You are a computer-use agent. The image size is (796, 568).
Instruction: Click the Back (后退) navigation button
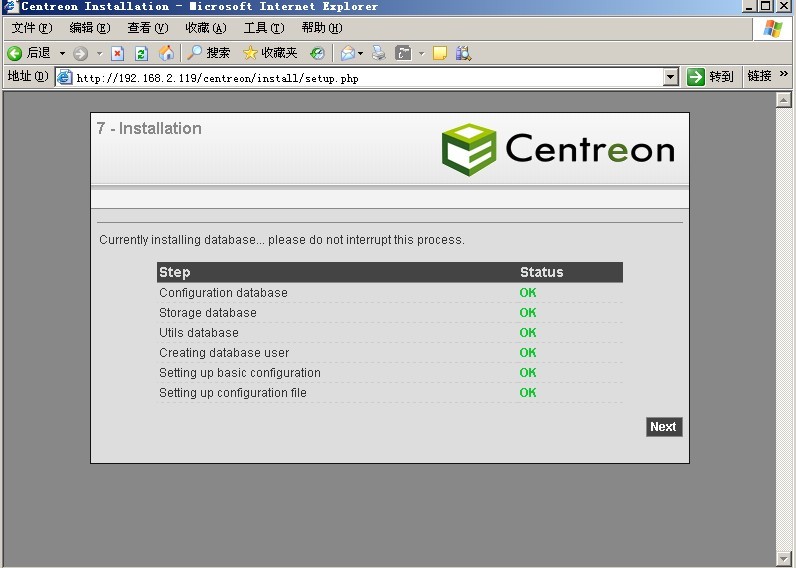pyautogui.click(x=29, y=53)
